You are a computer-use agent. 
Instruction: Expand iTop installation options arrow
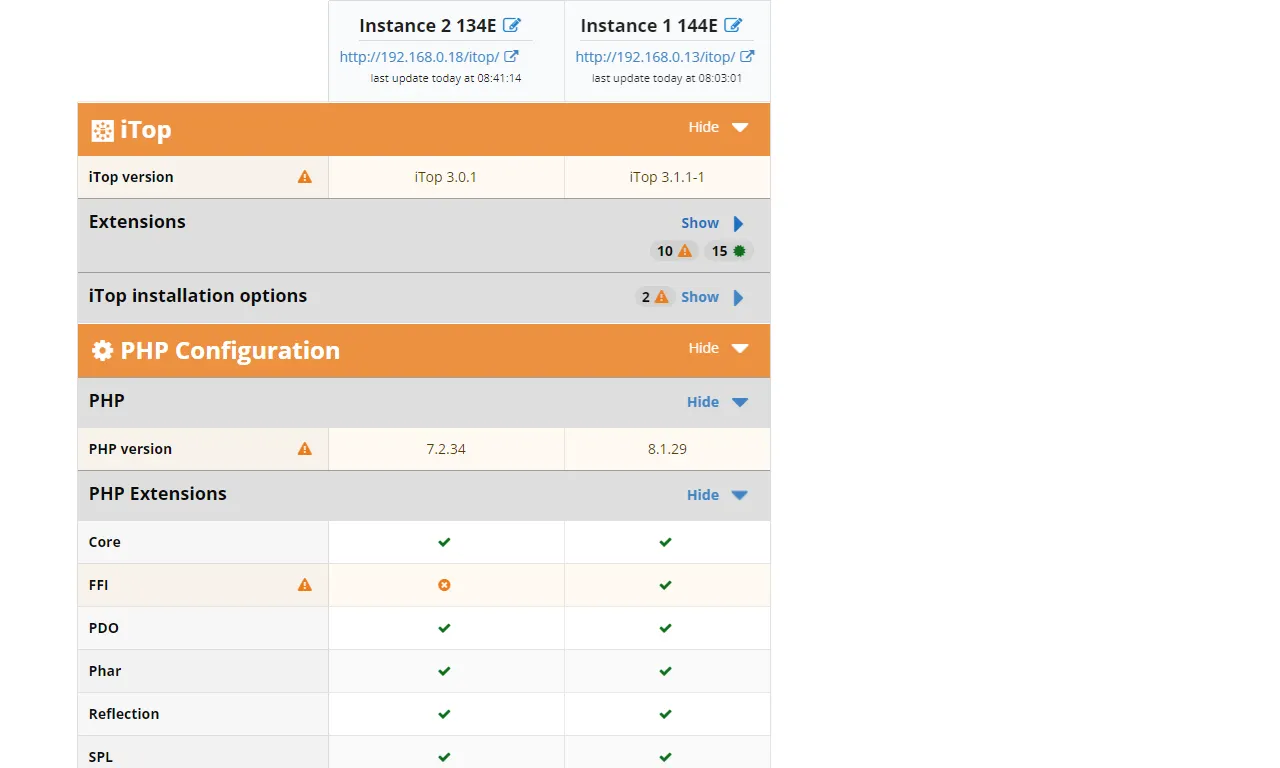tap(739, 297)
